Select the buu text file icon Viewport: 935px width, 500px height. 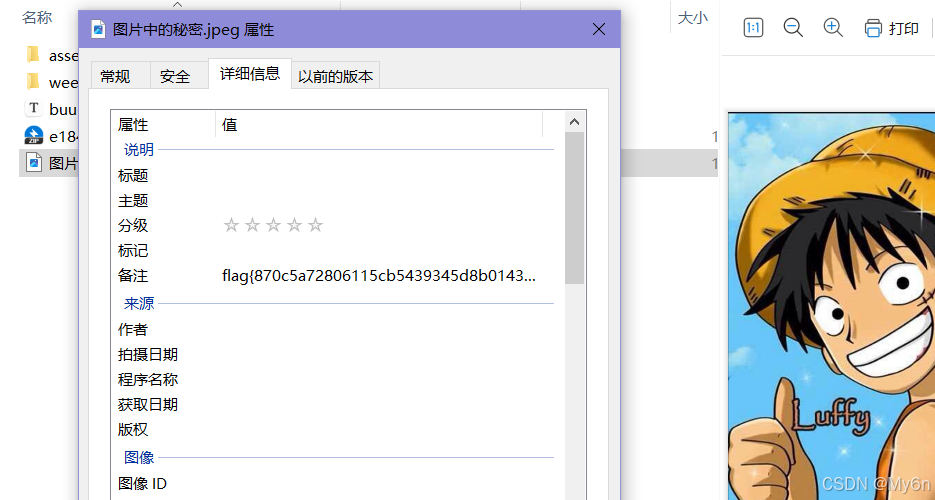pos(33,108)
